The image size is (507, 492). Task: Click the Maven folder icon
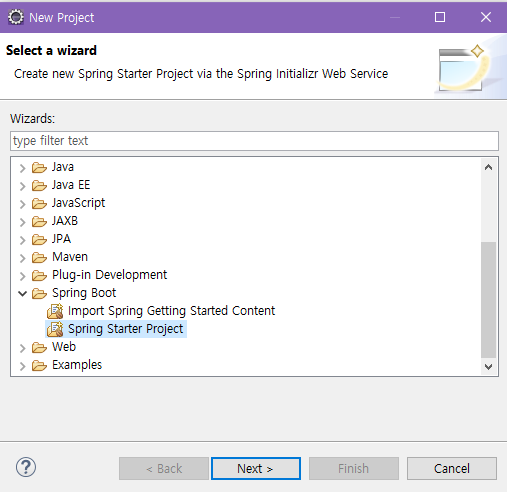[x=39, y=257]
